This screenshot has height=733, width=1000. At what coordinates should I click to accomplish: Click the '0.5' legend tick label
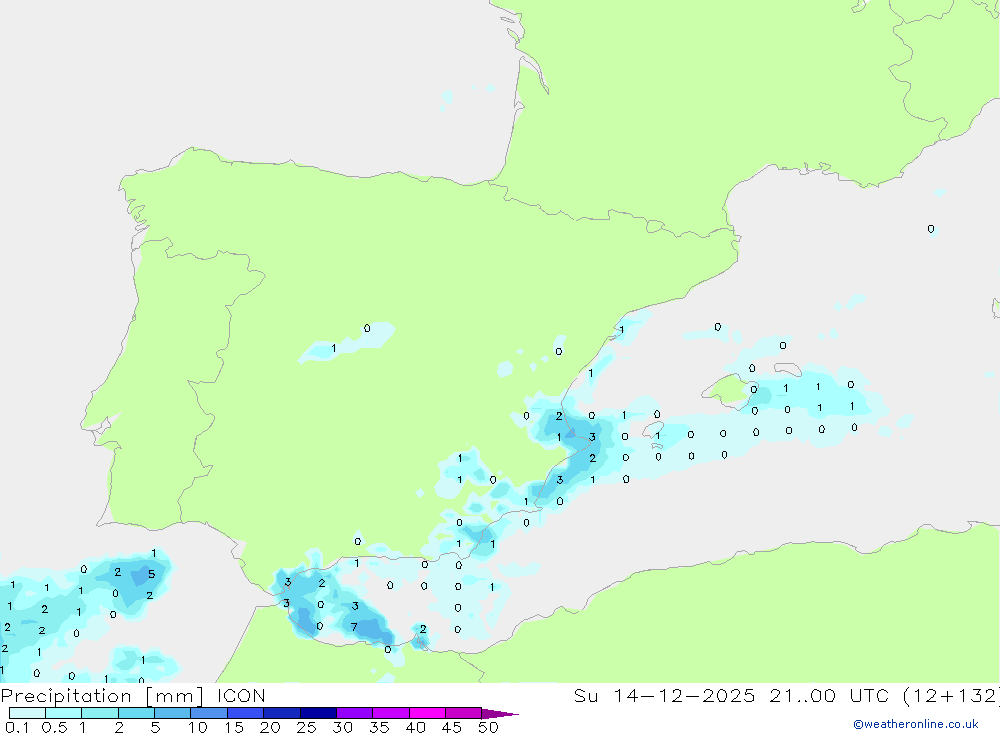54,727
